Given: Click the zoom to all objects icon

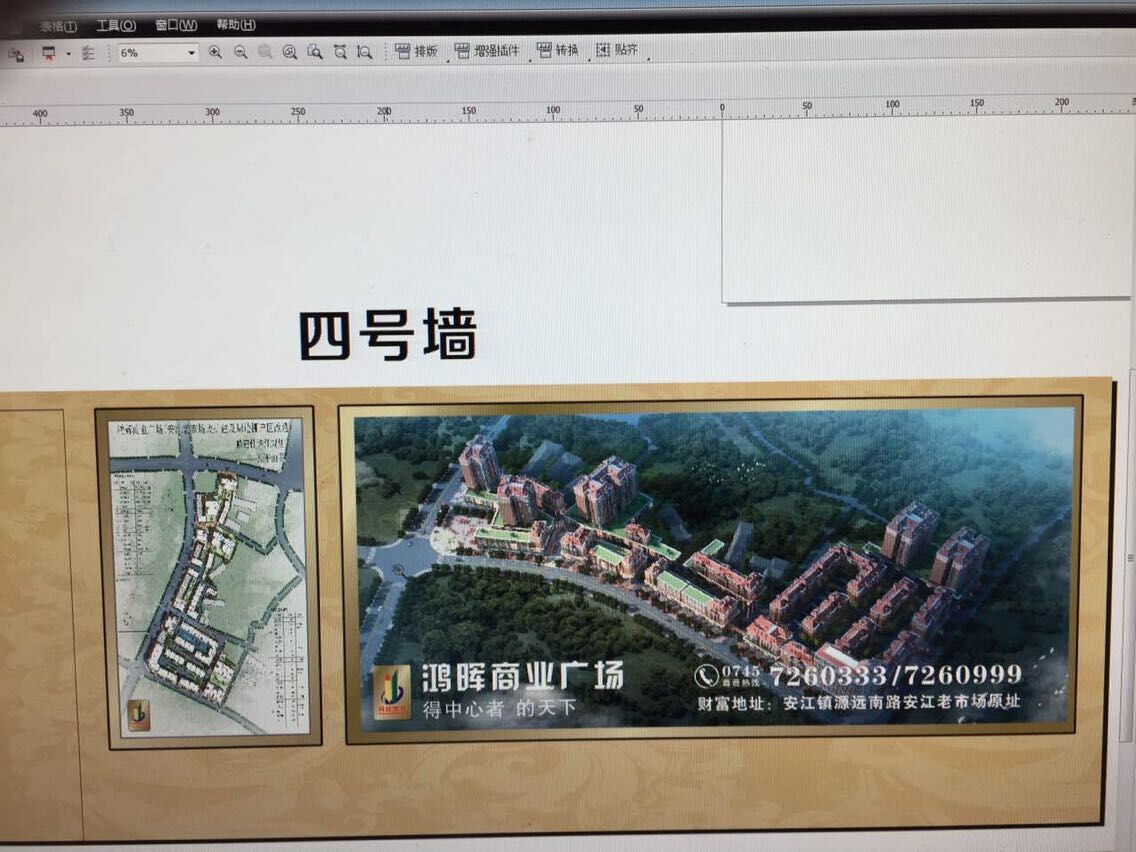Looking at the screenshot, I should click(x=290, y=52).
